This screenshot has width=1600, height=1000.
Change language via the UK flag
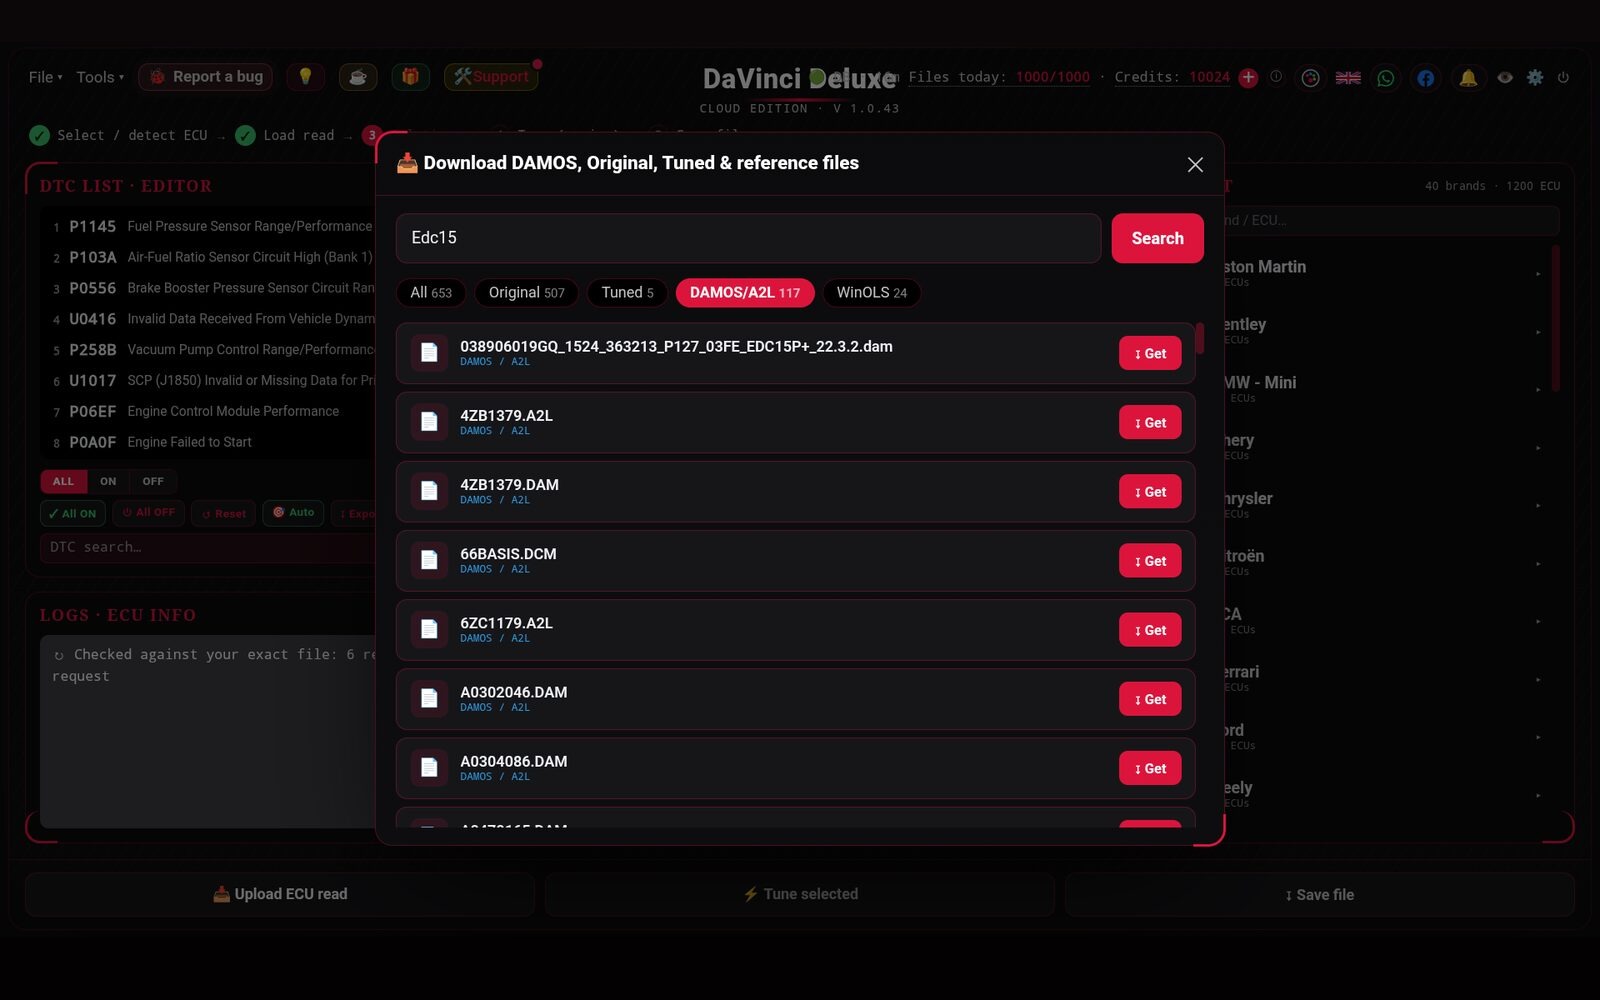click(x=1348, y=78)
